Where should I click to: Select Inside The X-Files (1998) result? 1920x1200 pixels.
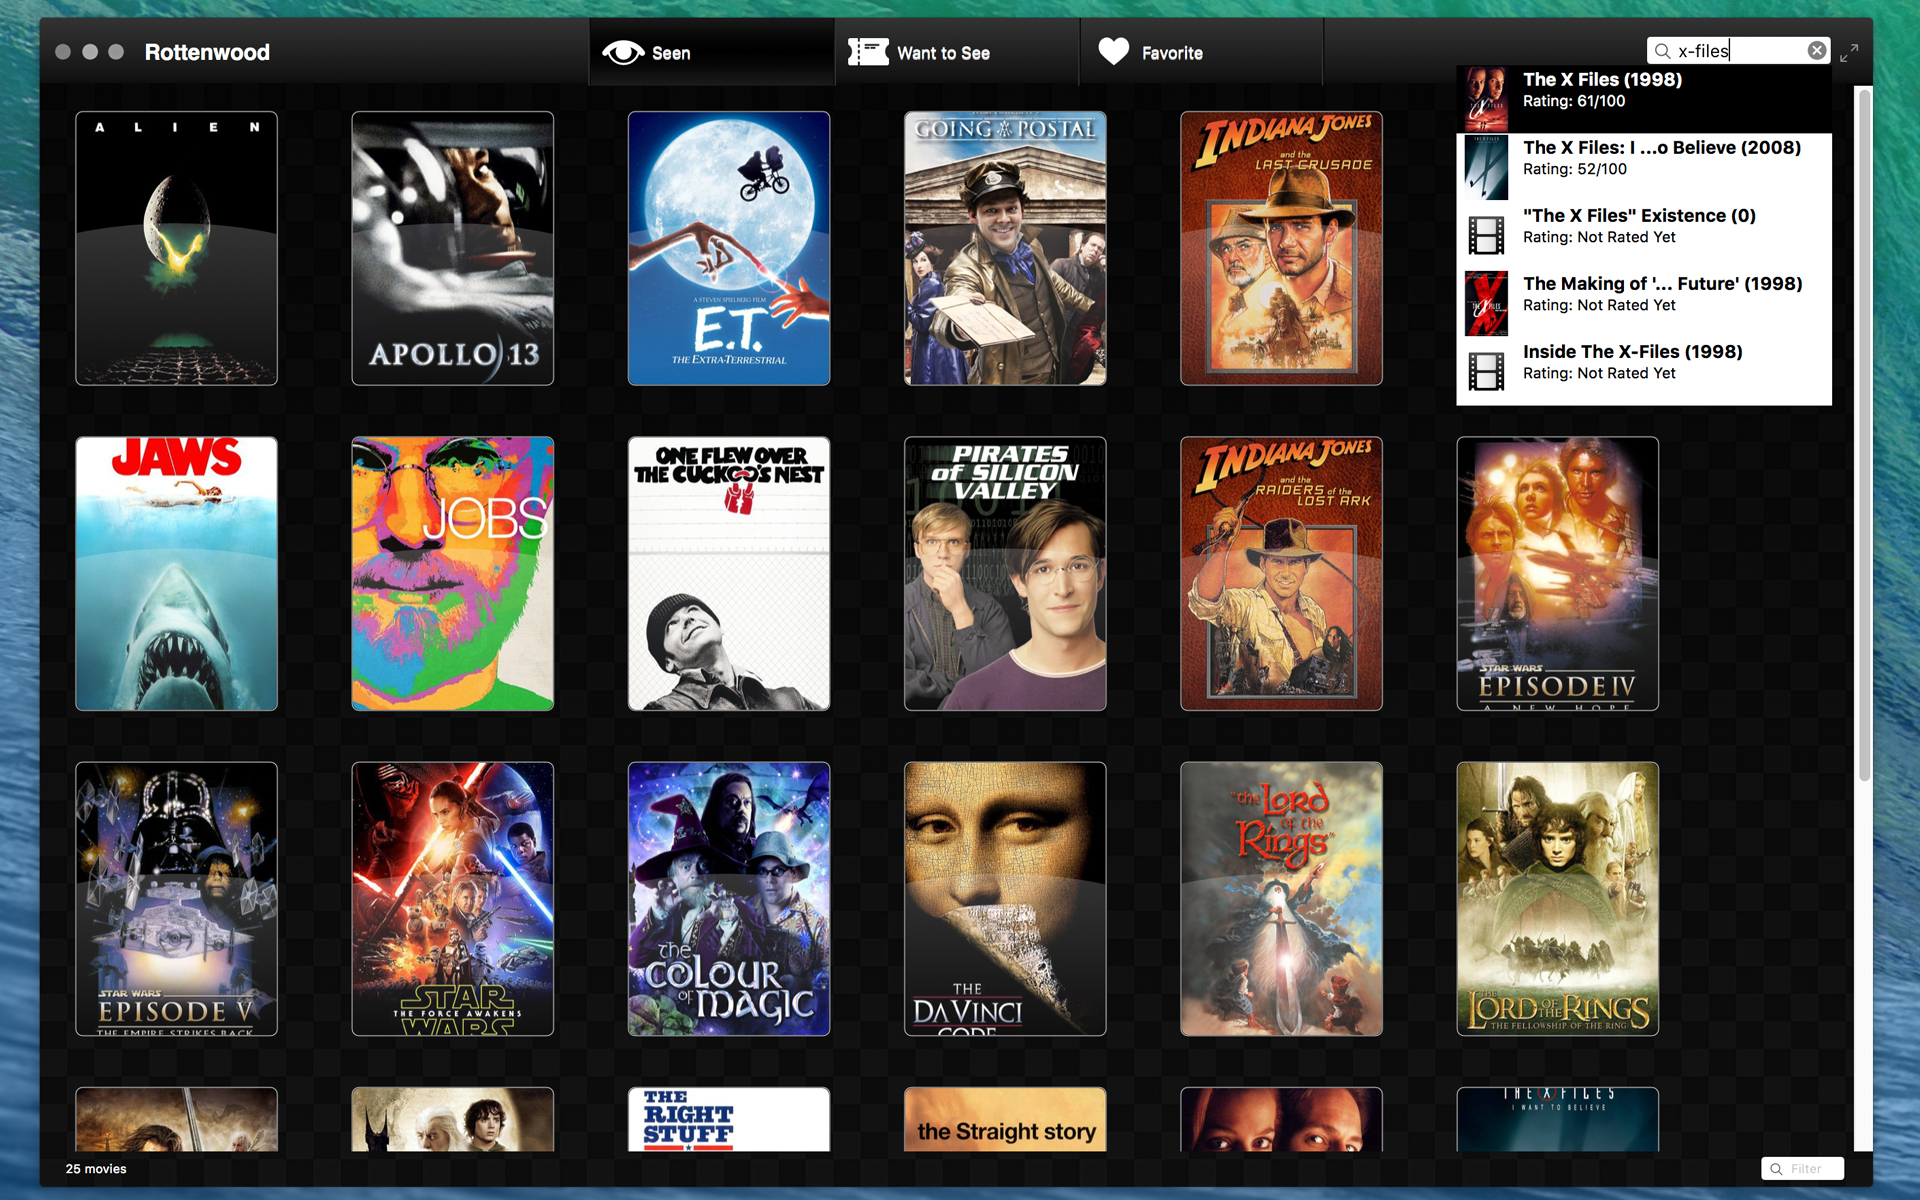(1644, 371)
